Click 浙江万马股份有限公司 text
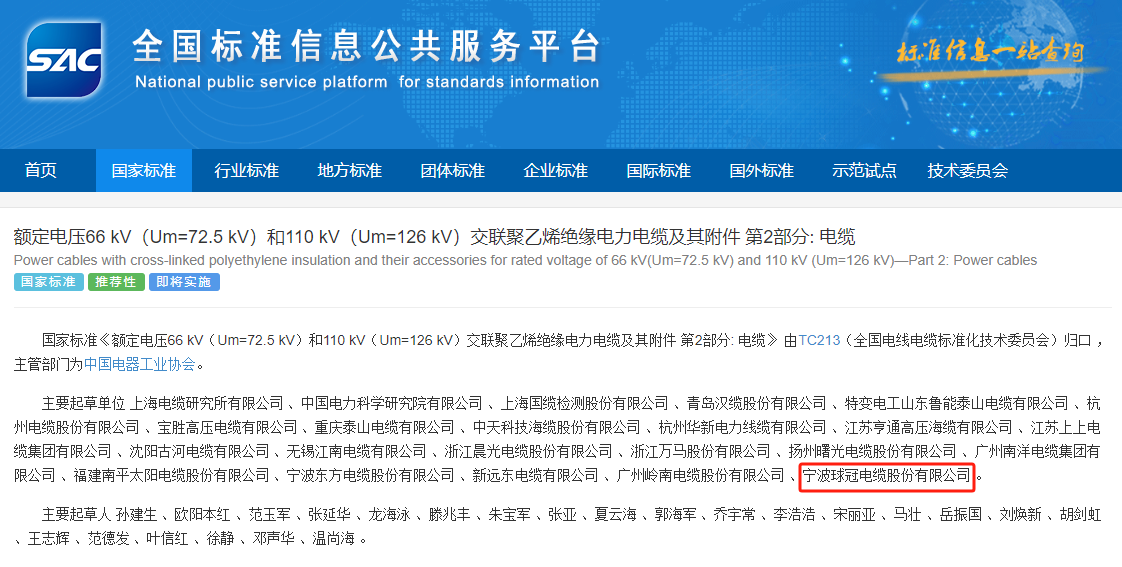This screenshot has height=567, width=1122. pyautogui.click(x=701, y=452)
